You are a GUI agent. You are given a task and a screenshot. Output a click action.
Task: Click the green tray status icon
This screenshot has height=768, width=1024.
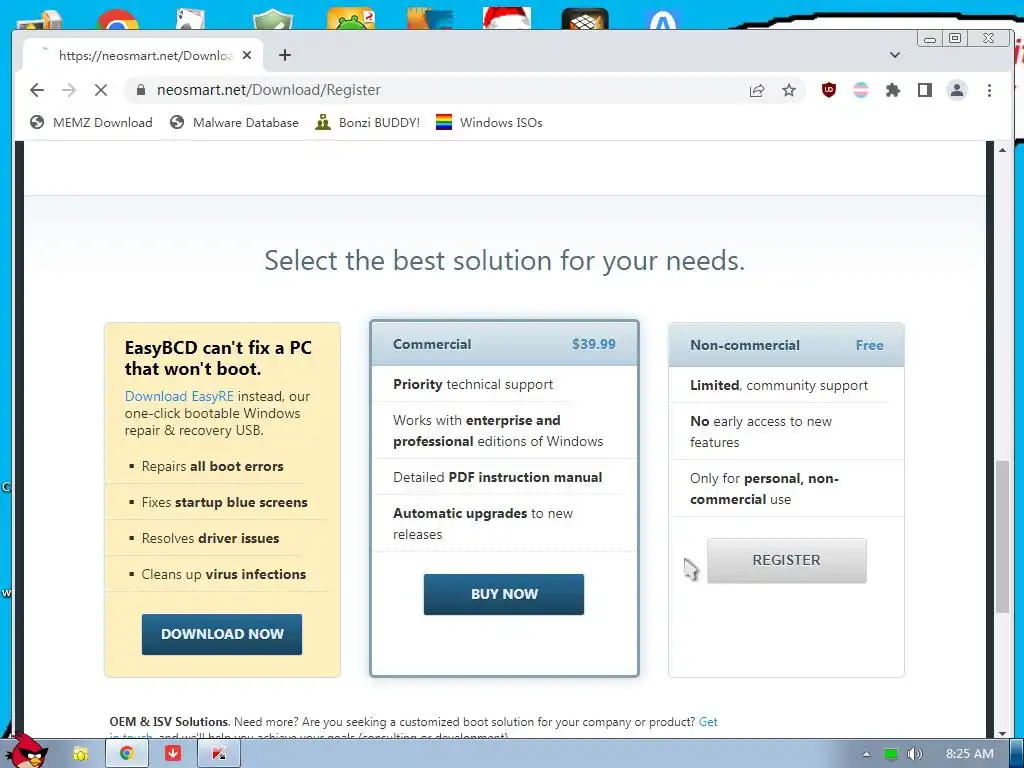[891, 754]
